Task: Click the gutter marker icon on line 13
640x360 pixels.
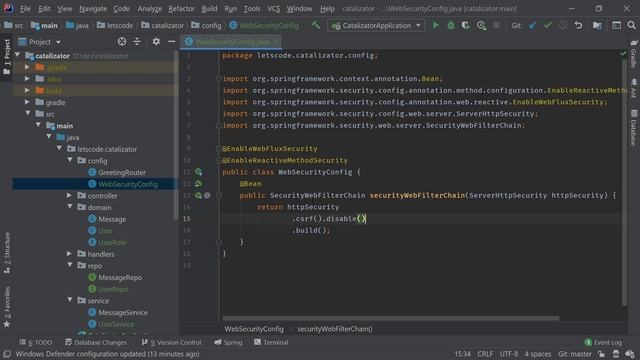Action: 198,196
